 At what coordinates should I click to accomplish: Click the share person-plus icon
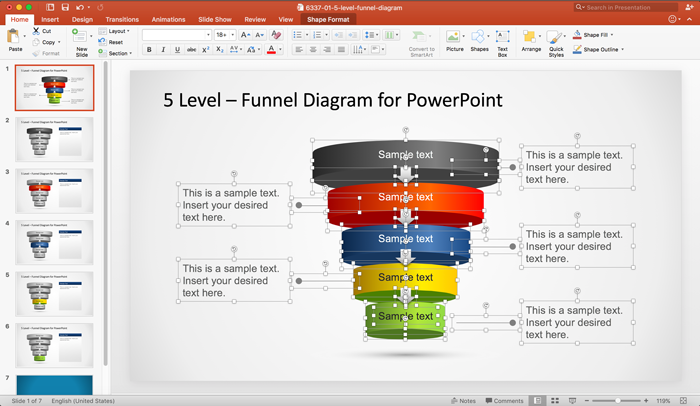pos(689,7)
